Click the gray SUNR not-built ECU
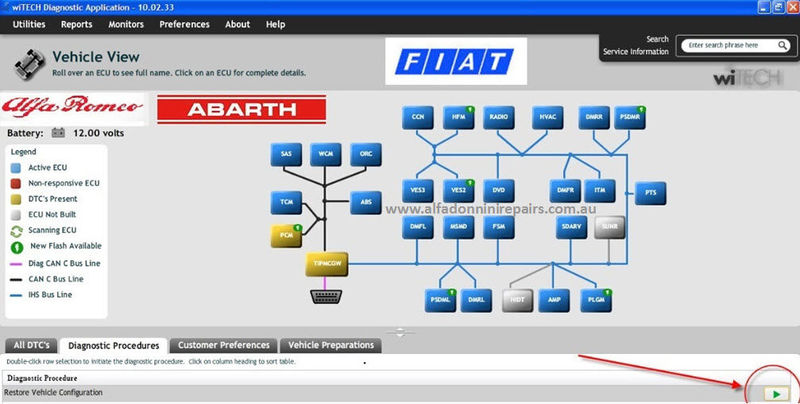The height and width of the screenshot is (404, 800). point(610,228)
